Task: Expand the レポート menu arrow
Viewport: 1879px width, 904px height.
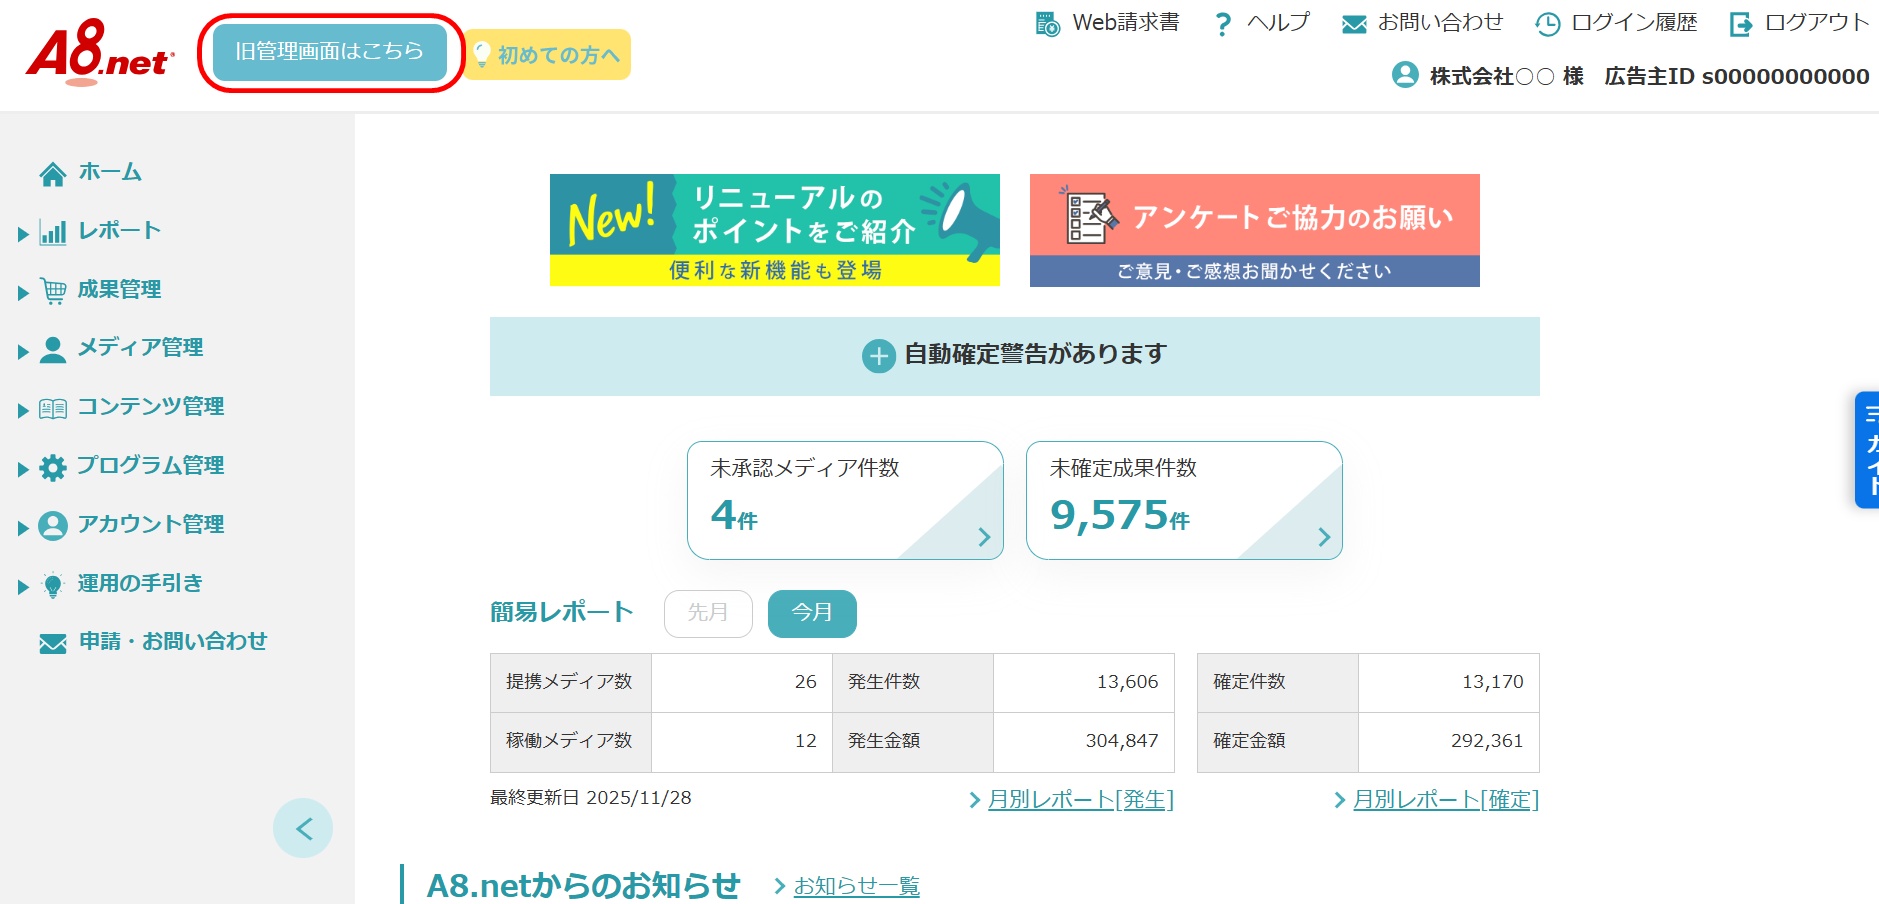Action: (x=23, y=234)
